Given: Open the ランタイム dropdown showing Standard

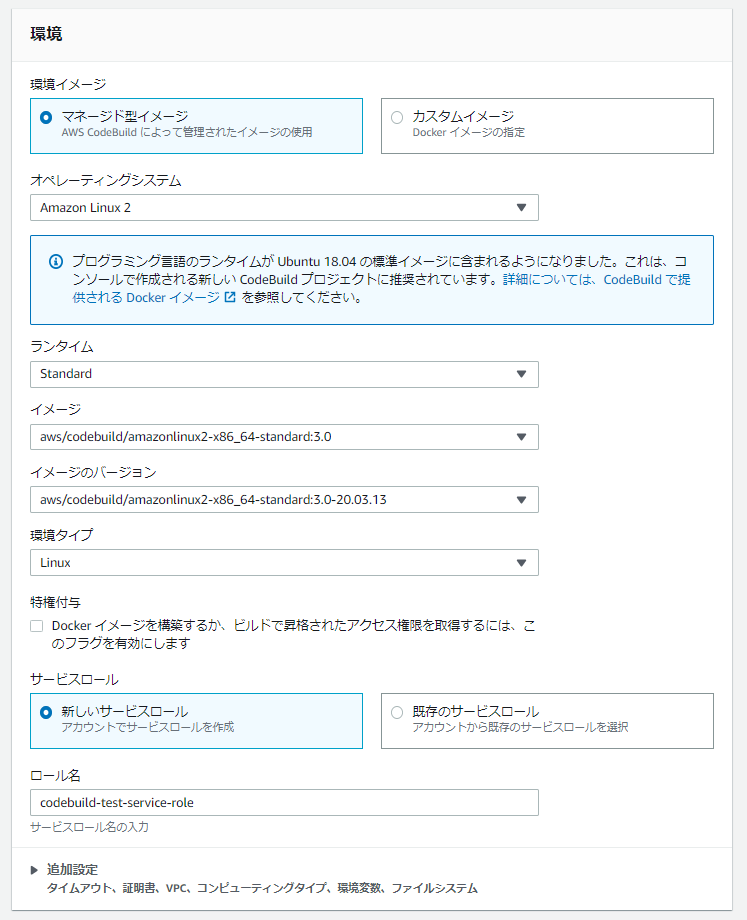Looking at the screenshot, I should click(x=284, y=374).
